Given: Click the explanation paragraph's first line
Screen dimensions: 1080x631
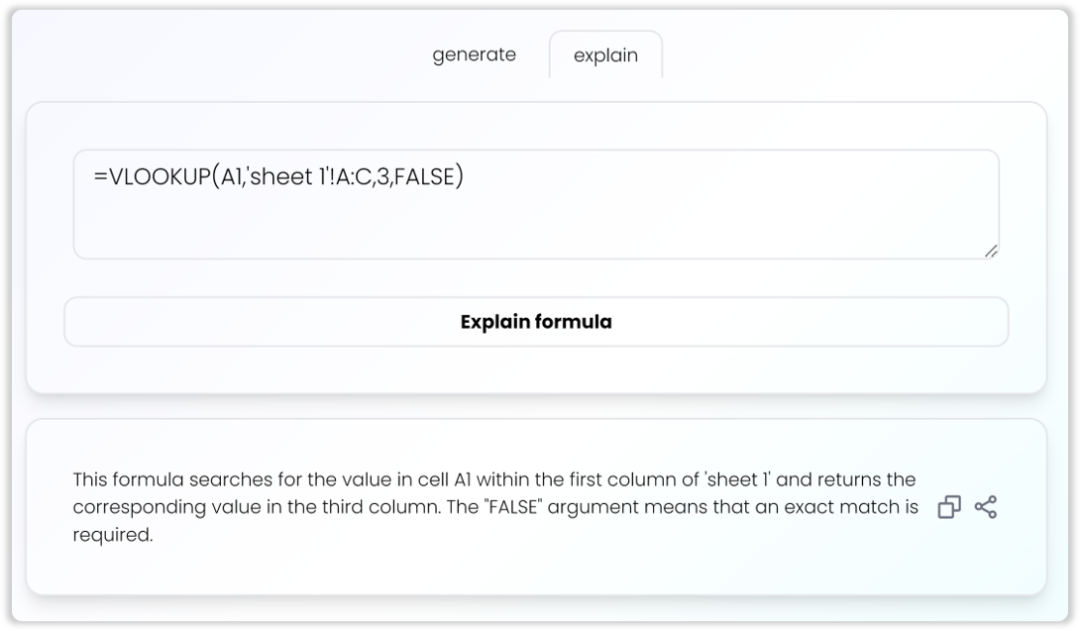Looking at the screenshot, I should coord(494,479).
